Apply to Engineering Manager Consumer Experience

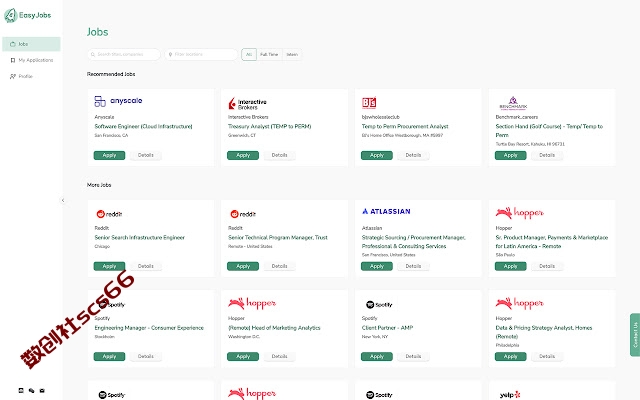(x=109, y=356)
